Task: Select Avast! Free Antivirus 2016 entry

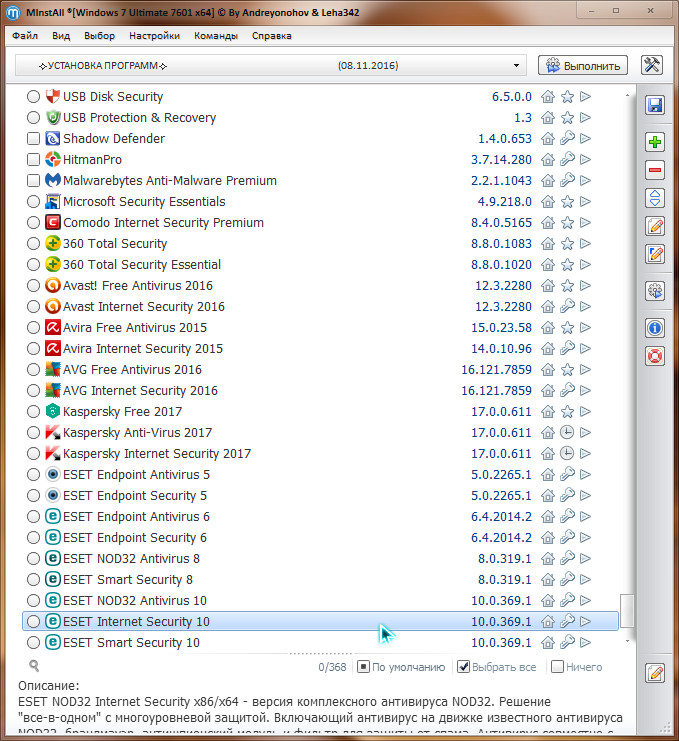Action: [320, 285]
